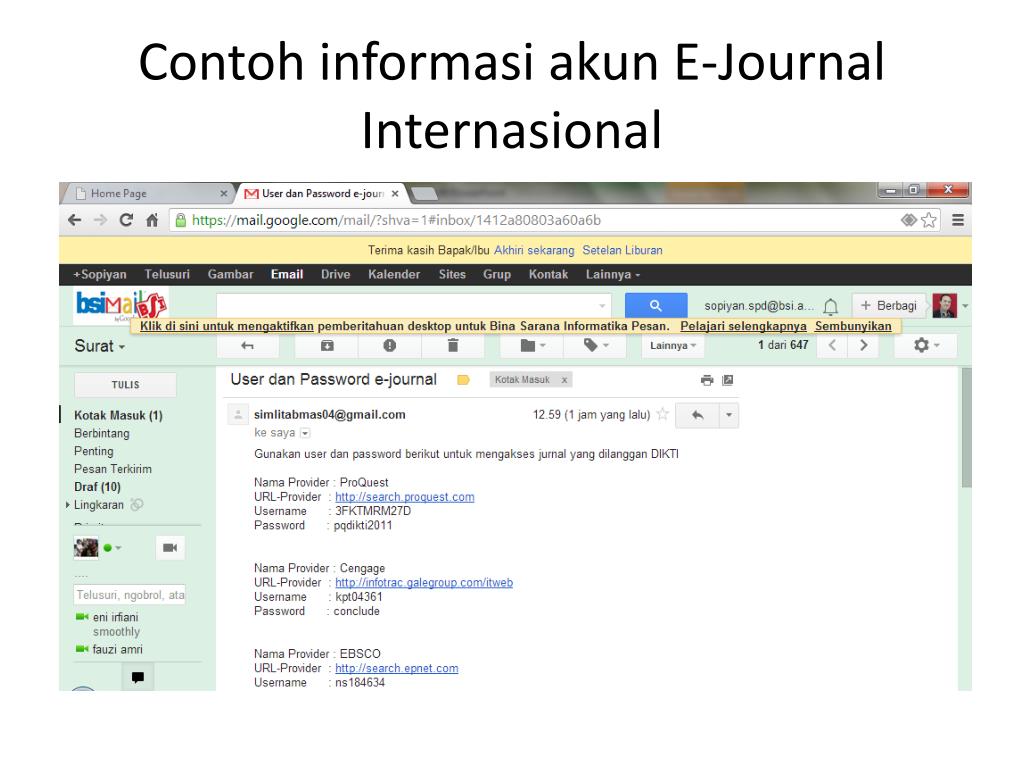The width and height of the screenshot is (1024, 768).
Task: Open the Chrome menu hamburger icon
Action: (958, 220)
